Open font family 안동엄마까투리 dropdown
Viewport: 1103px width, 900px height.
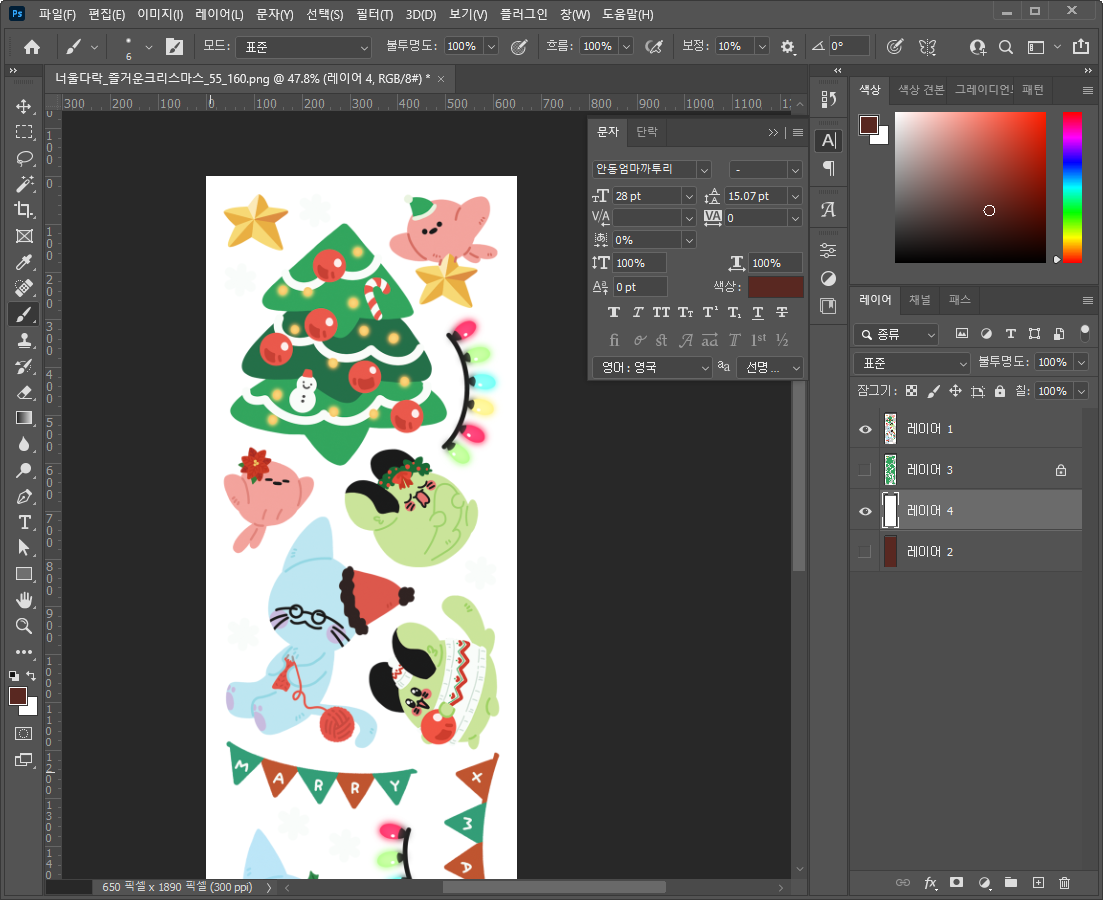703,170
